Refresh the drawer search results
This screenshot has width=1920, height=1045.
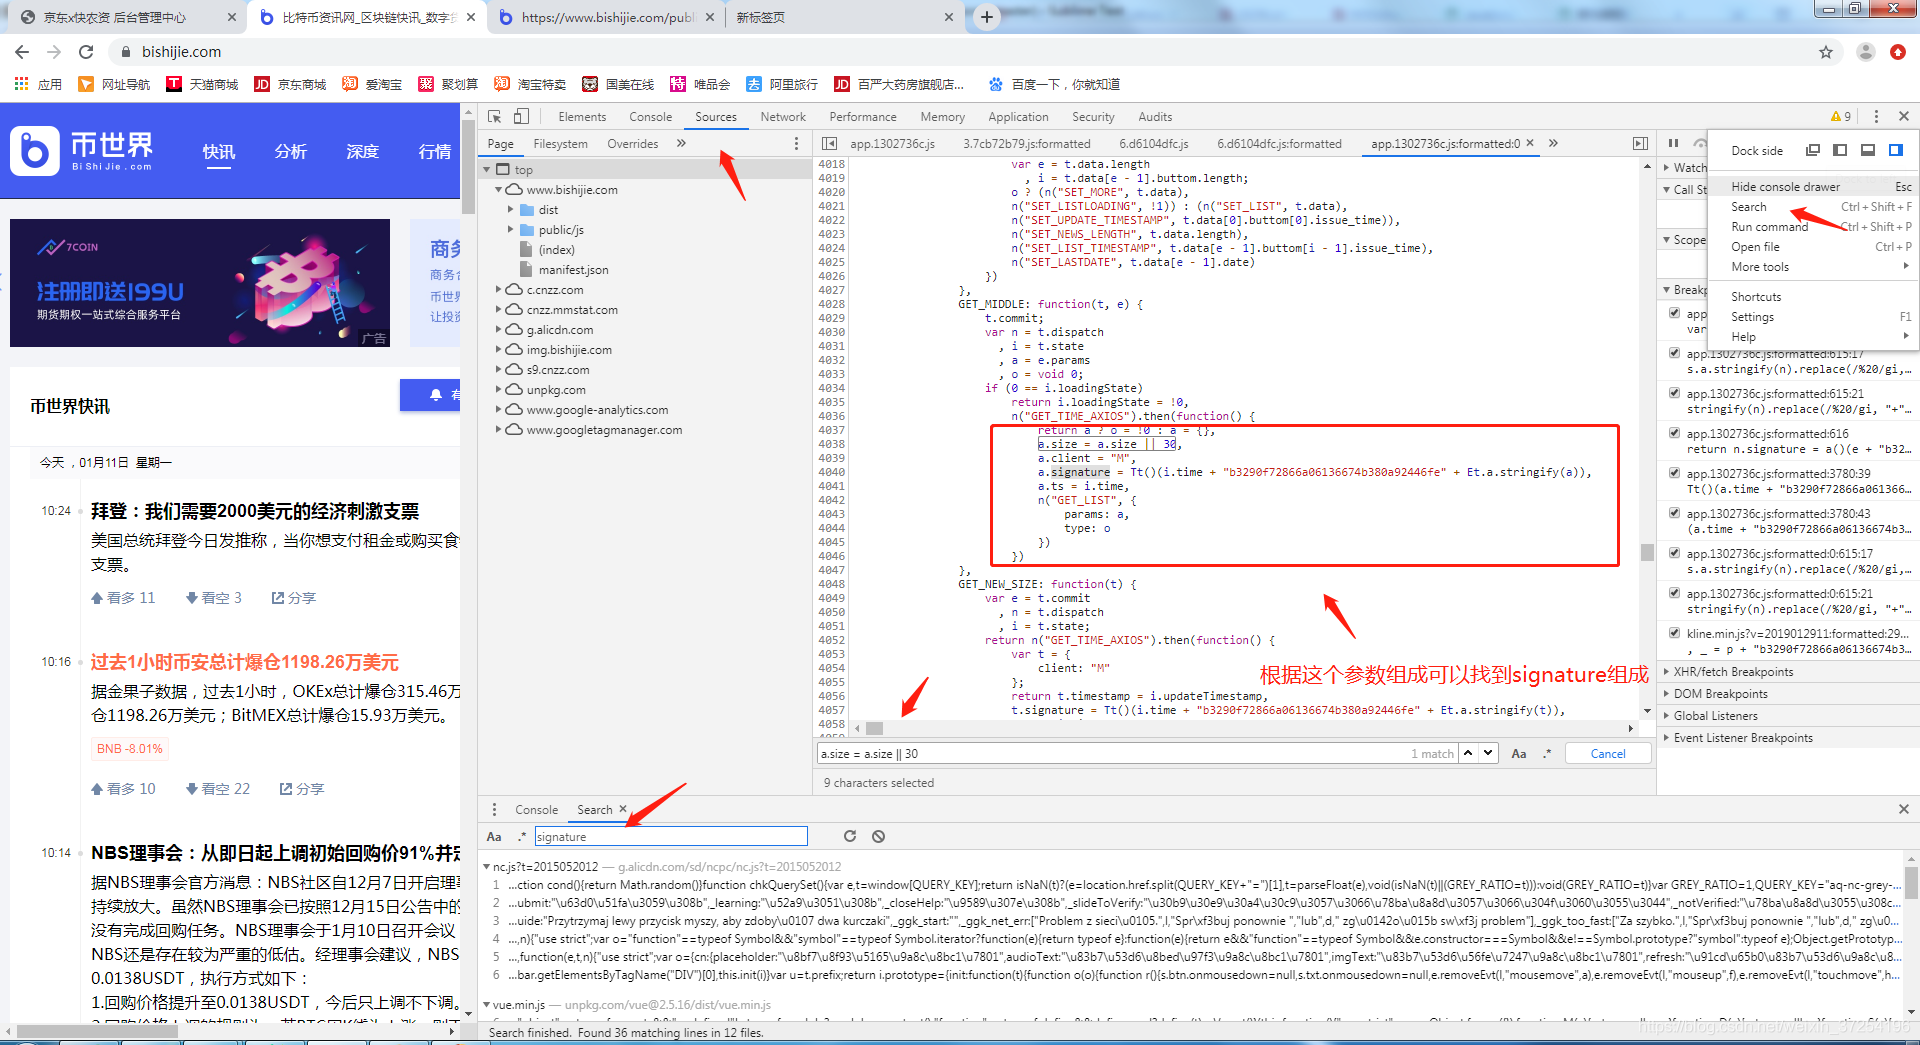click(x=849, y=836)
